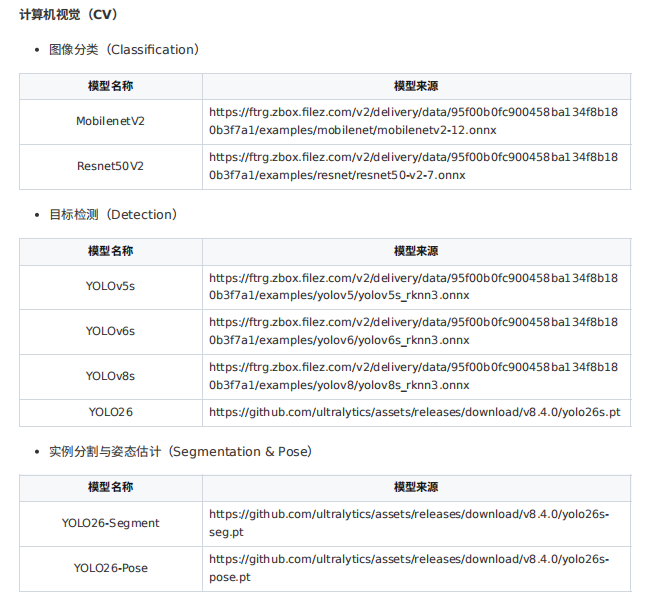The width and height of the screenshot is (645, 600).
Task: Select the 实例分割与姿态估计 (Segmentation & Pose) bullet text
Action: (x=180, y=452)
